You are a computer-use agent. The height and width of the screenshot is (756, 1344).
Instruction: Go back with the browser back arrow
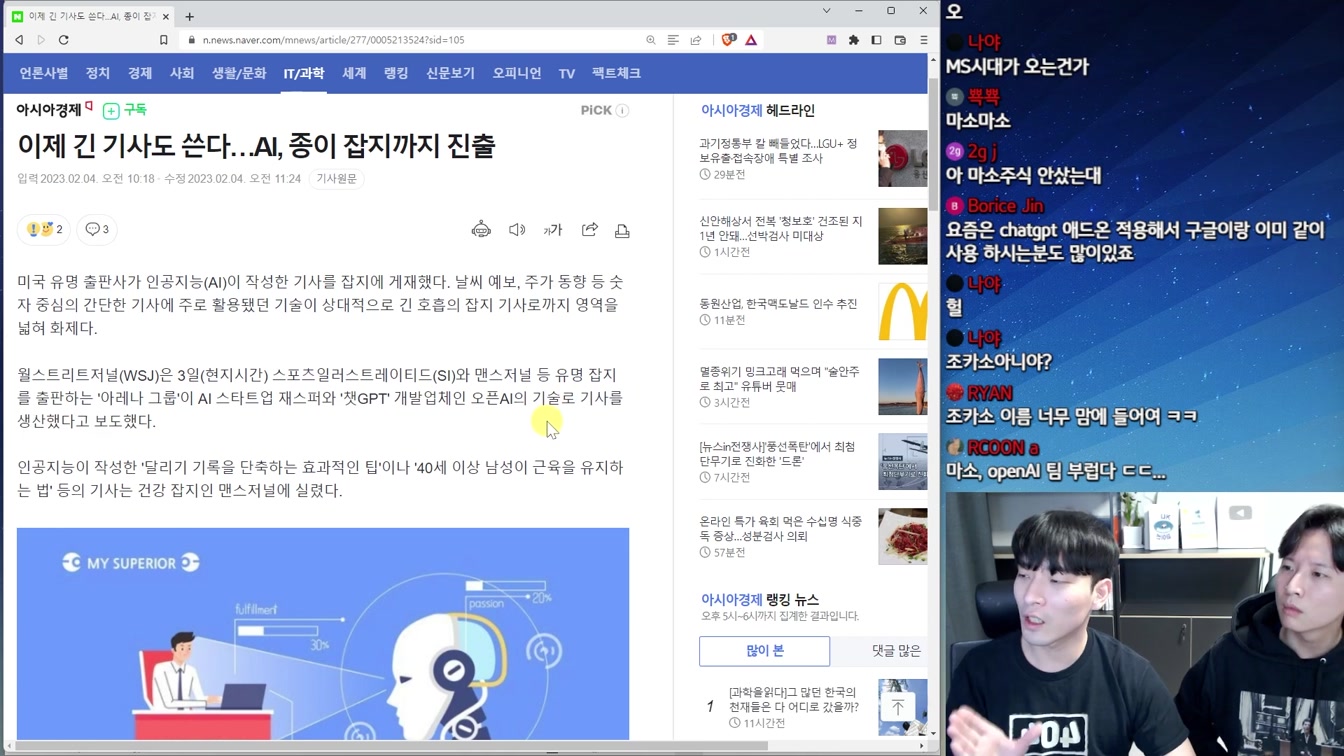pos(19,40)
